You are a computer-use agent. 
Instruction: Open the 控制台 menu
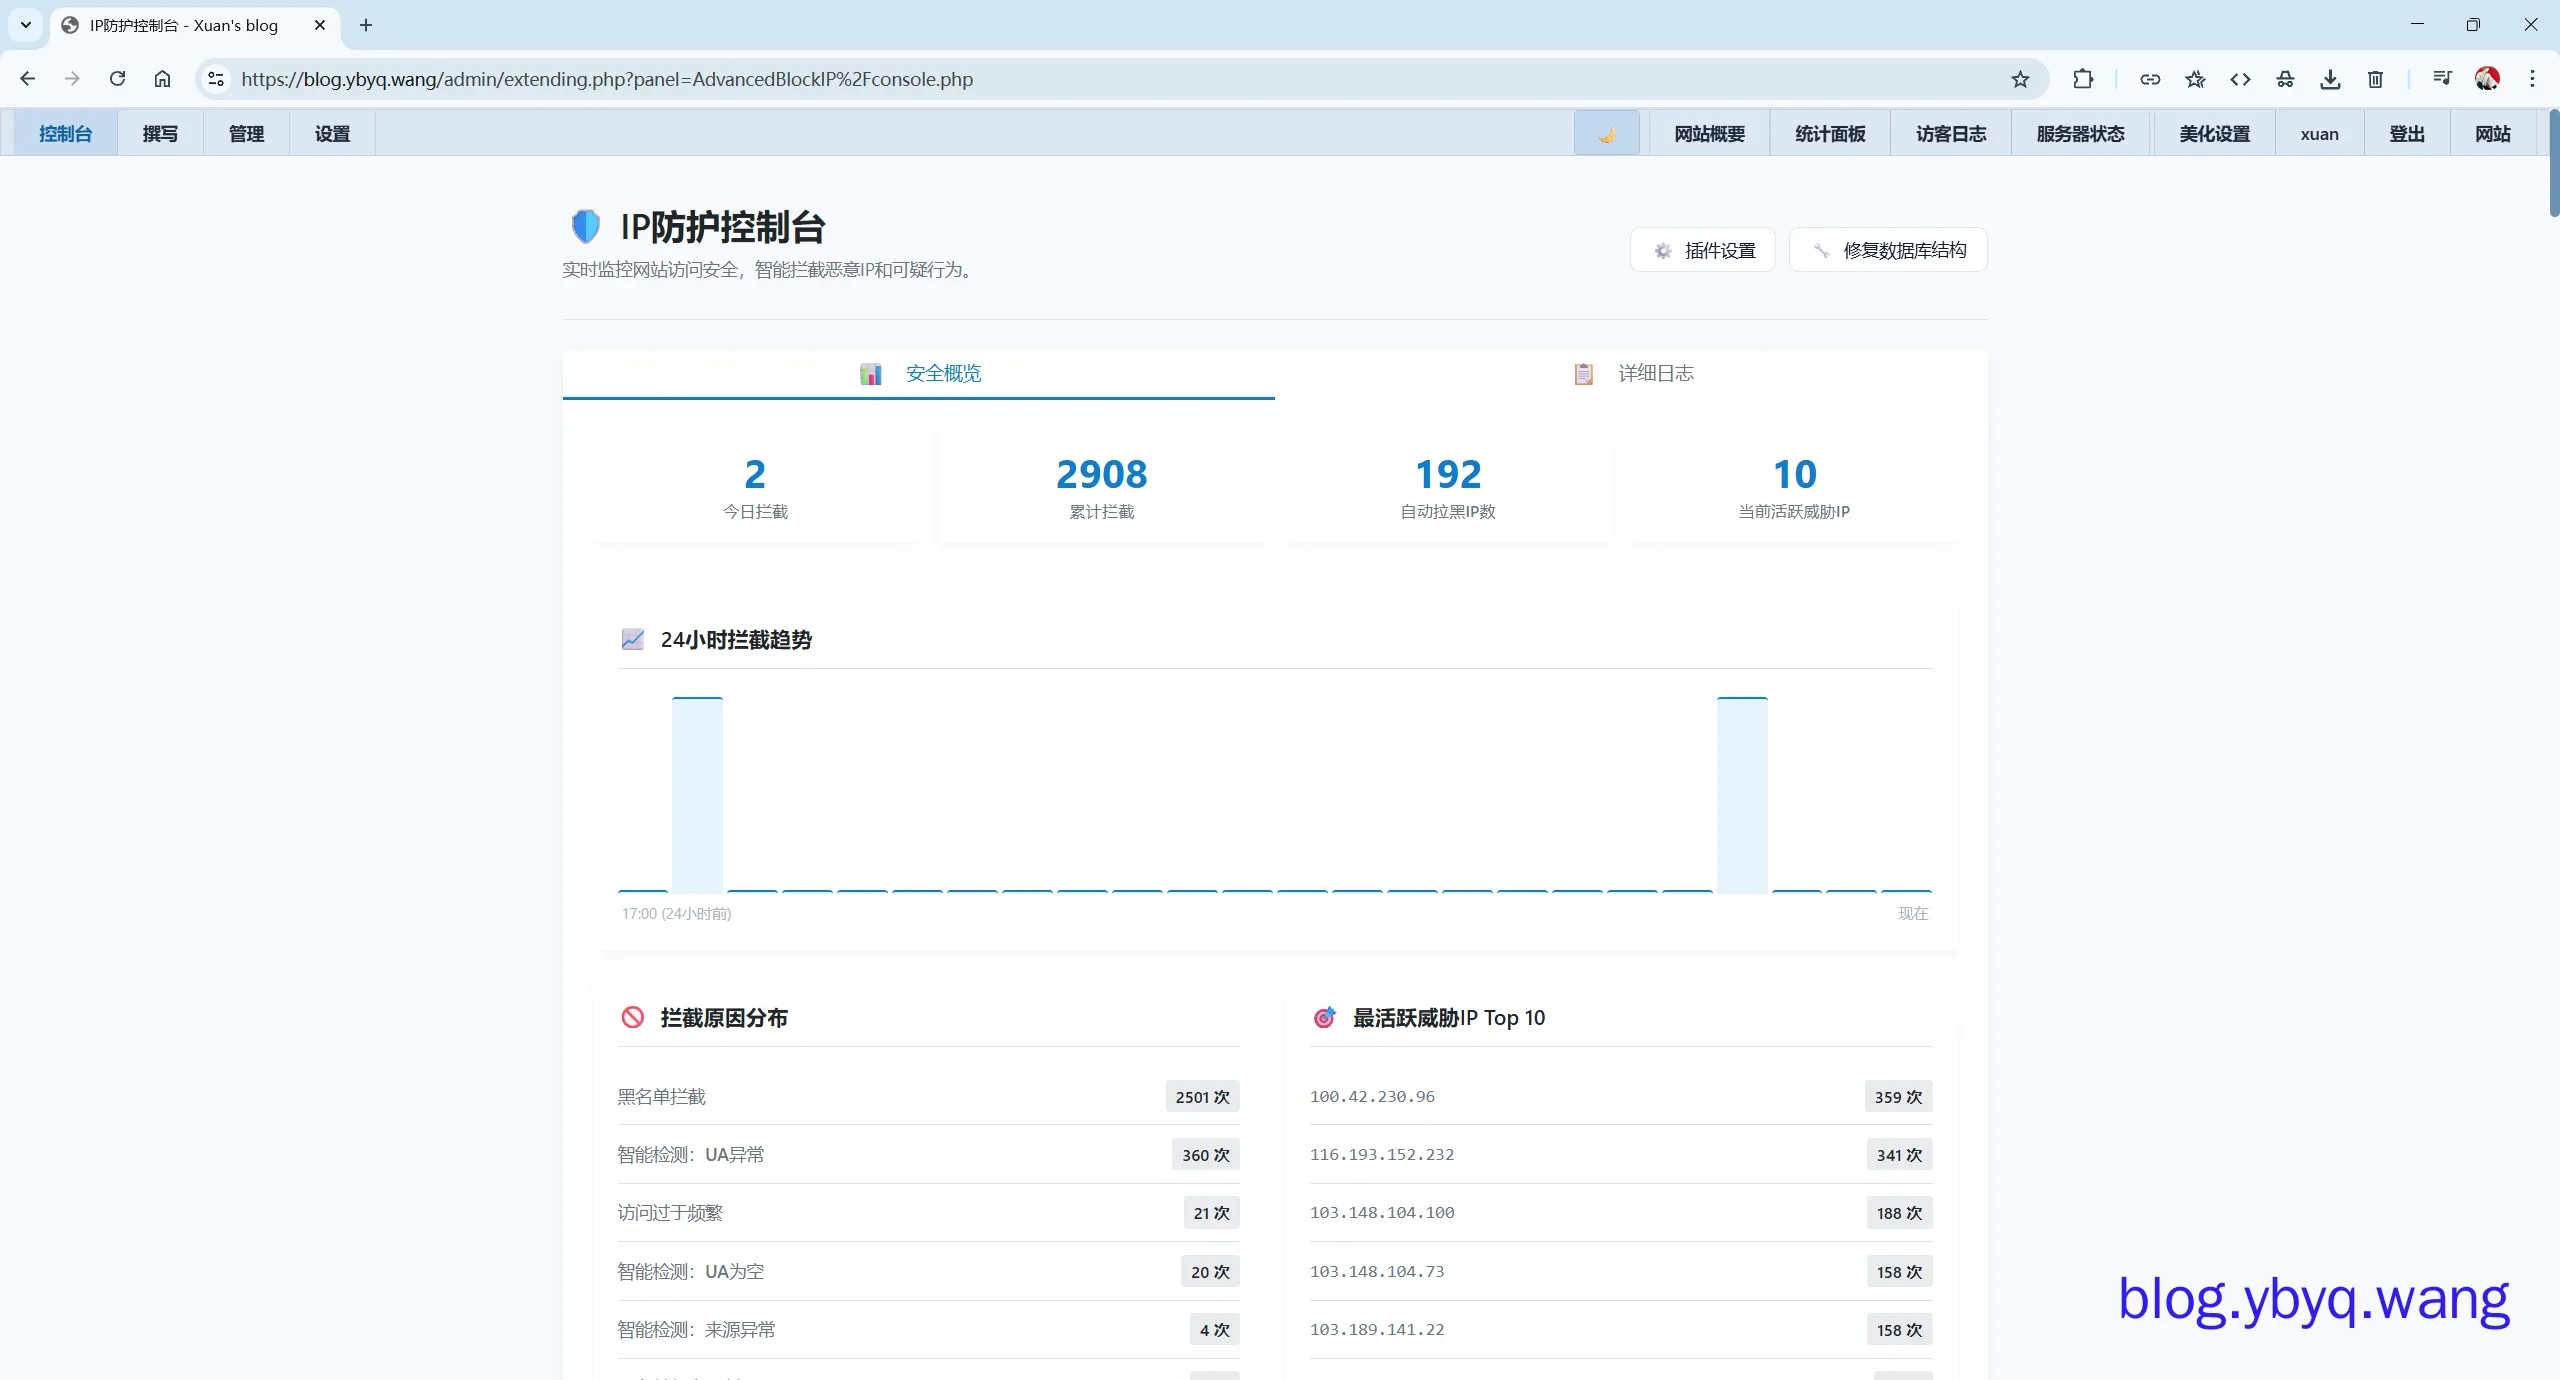(x=65, y=134)
